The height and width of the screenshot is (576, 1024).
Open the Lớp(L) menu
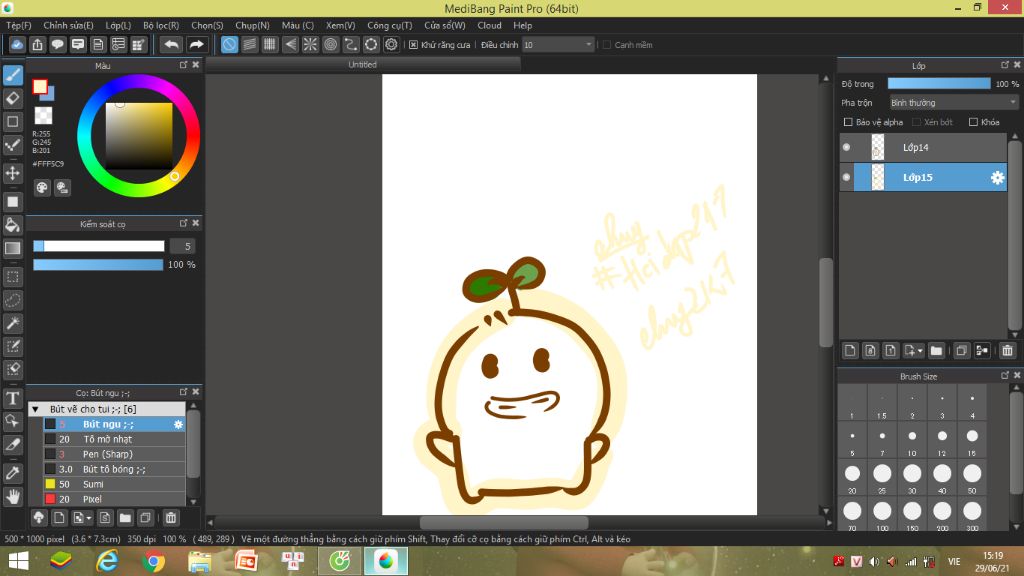click(118, 25)
